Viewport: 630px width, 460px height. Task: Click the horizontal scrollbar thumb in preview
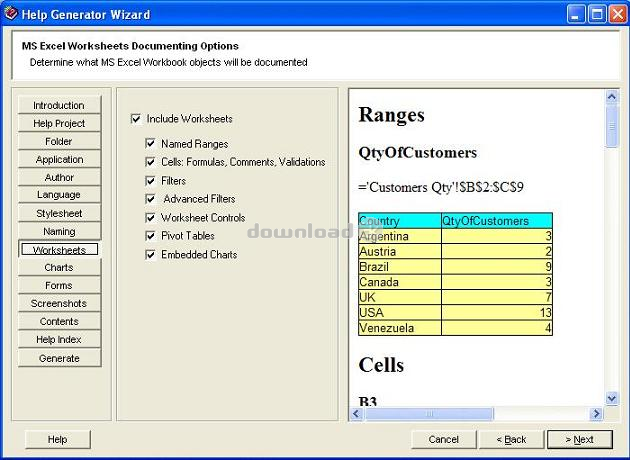coord(429,413)
